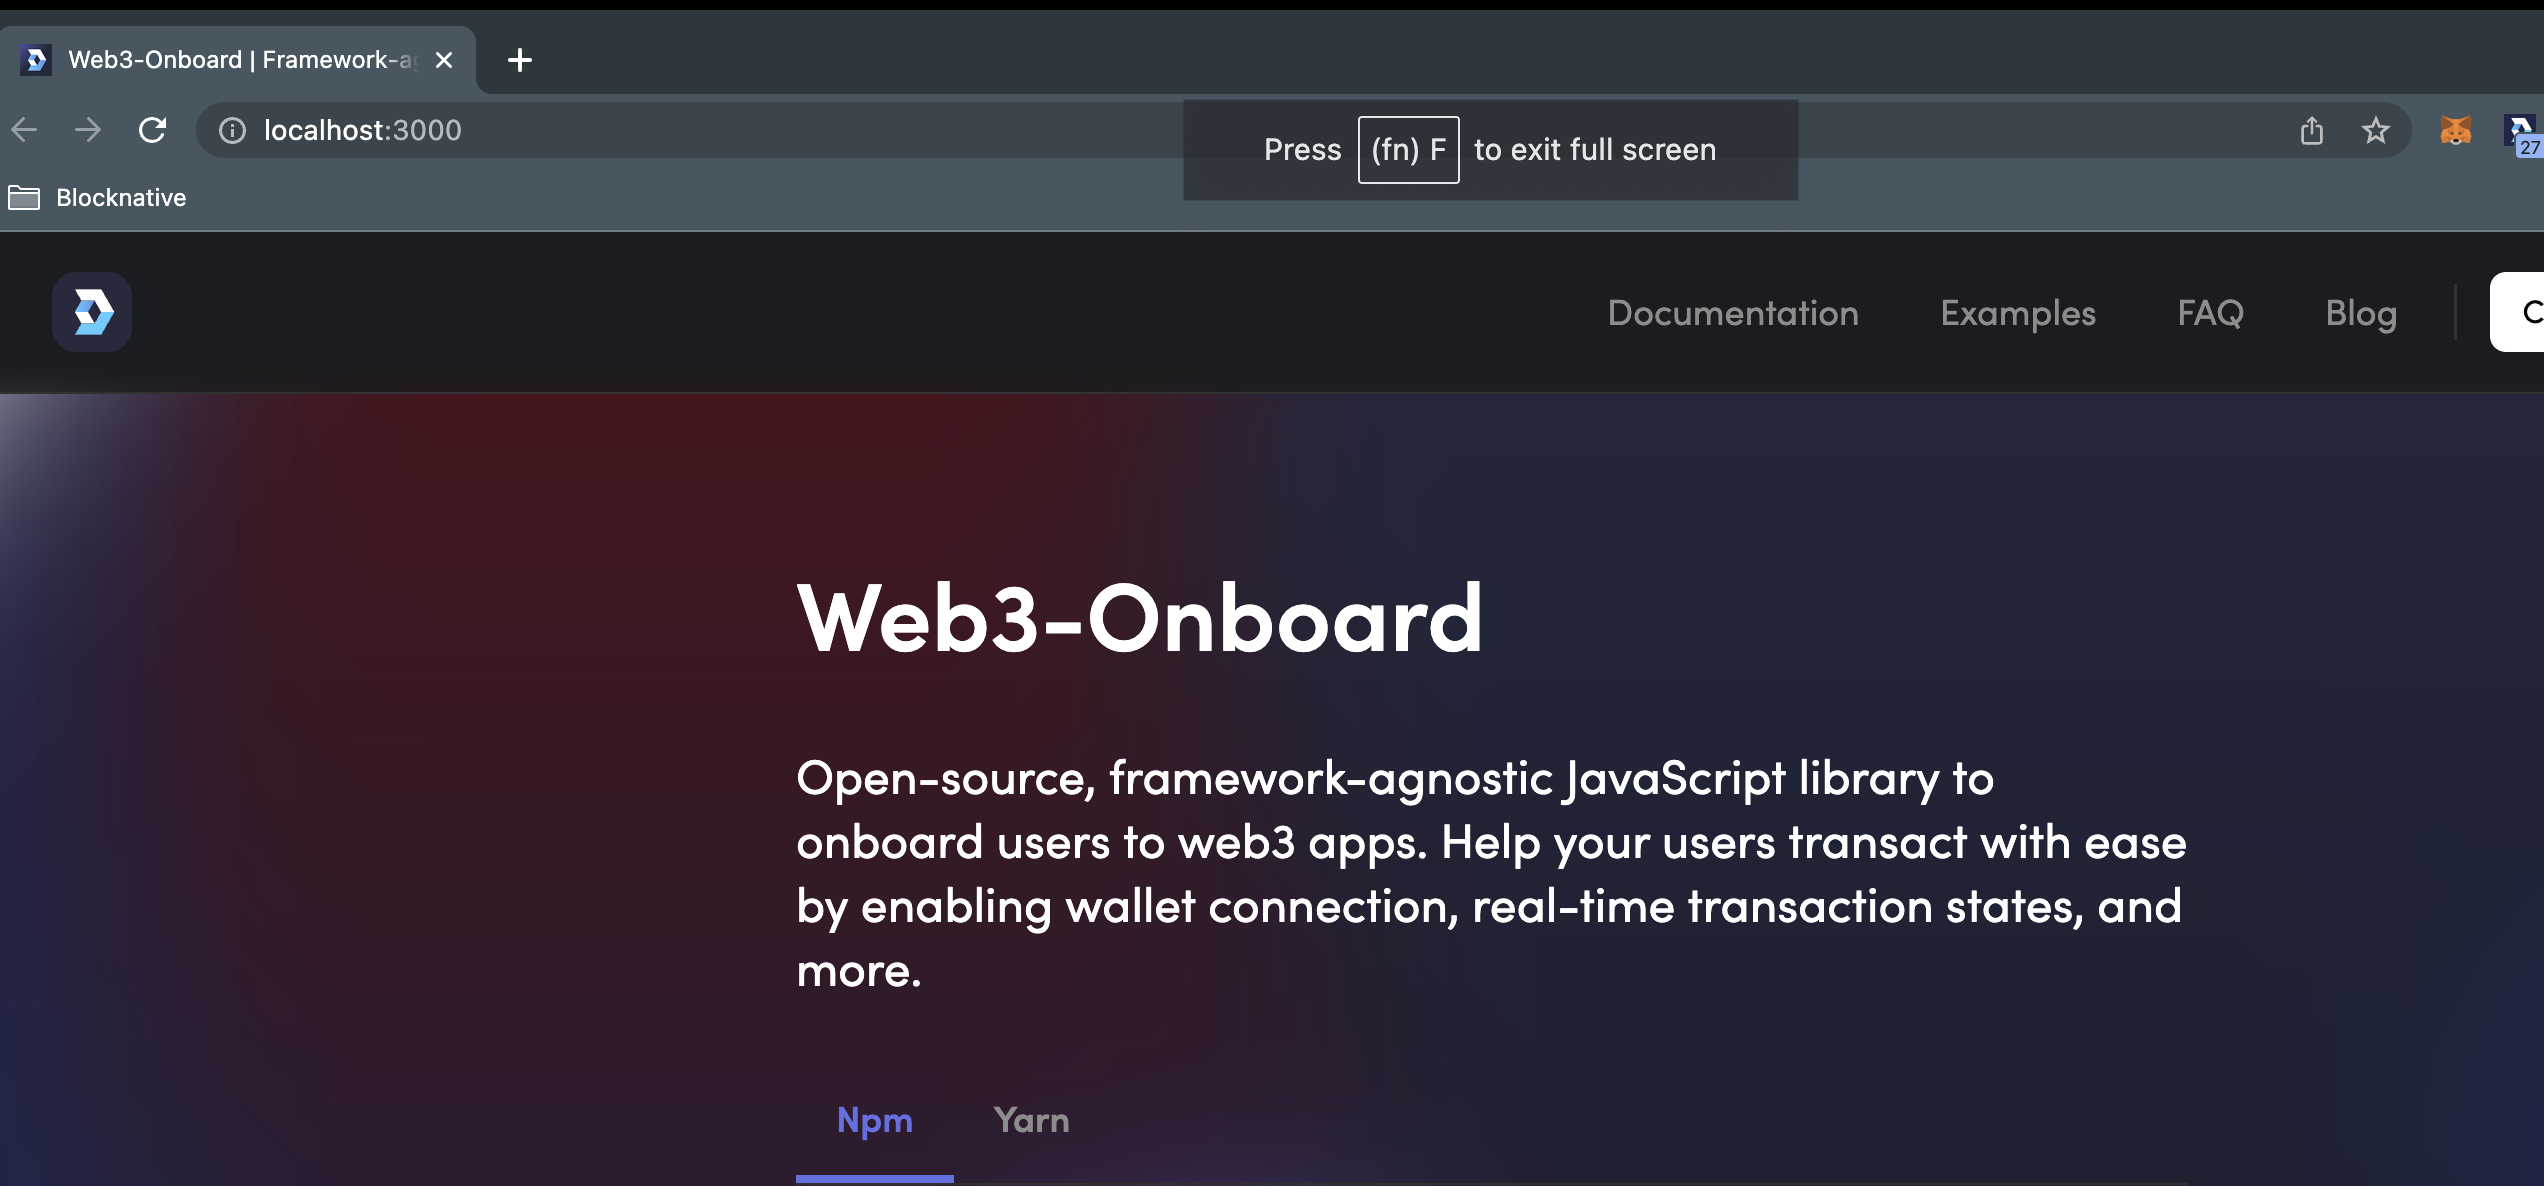
Task: Reload the localhost page
Action: (152, 130)
